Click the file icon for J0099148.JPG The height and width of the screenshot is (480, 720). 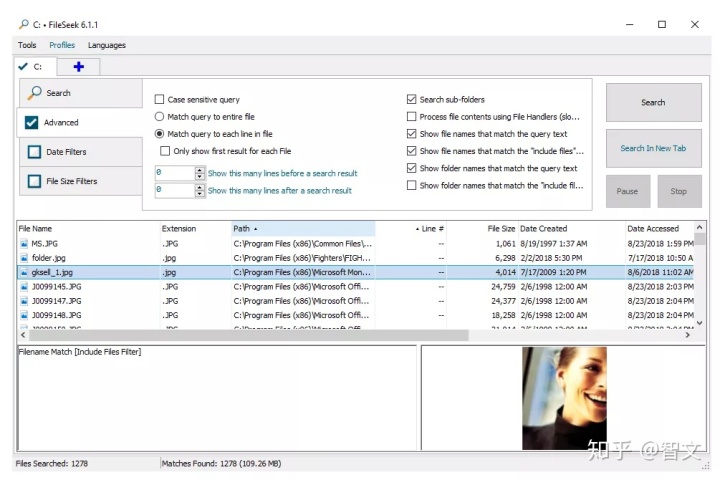[x=24, y=315]
